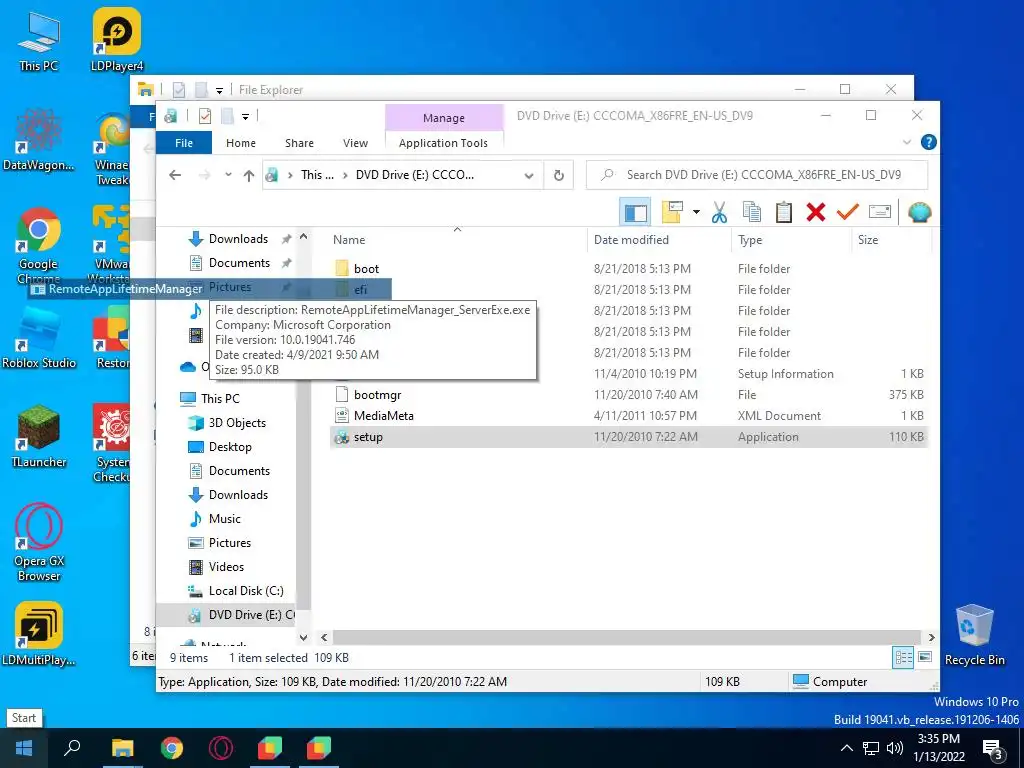Click scroll-down arrow of navigation pane
This screenshot has width=1024, height=768.
(303, 637)
